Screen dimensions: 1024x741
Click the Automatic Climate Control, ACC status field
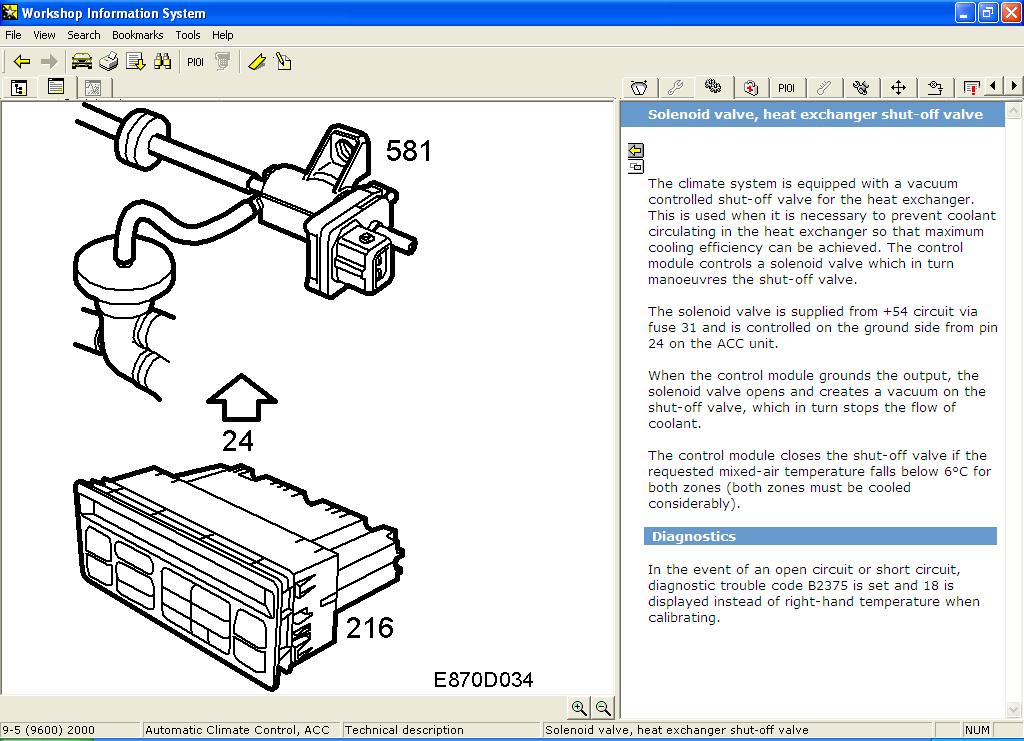click(x=240, y=729)
